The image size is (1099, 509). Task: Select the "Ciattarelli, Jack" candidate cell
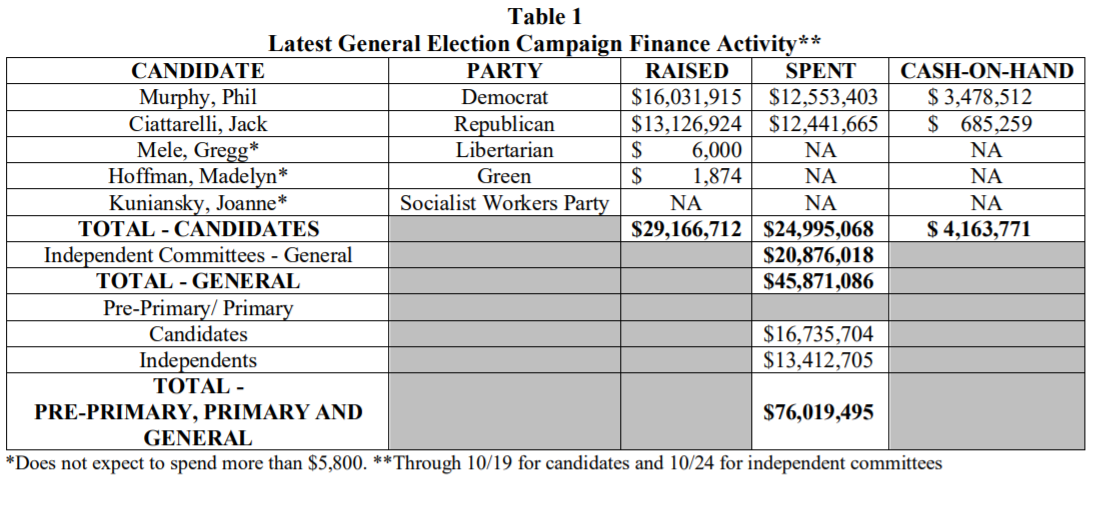coord(198,124)
